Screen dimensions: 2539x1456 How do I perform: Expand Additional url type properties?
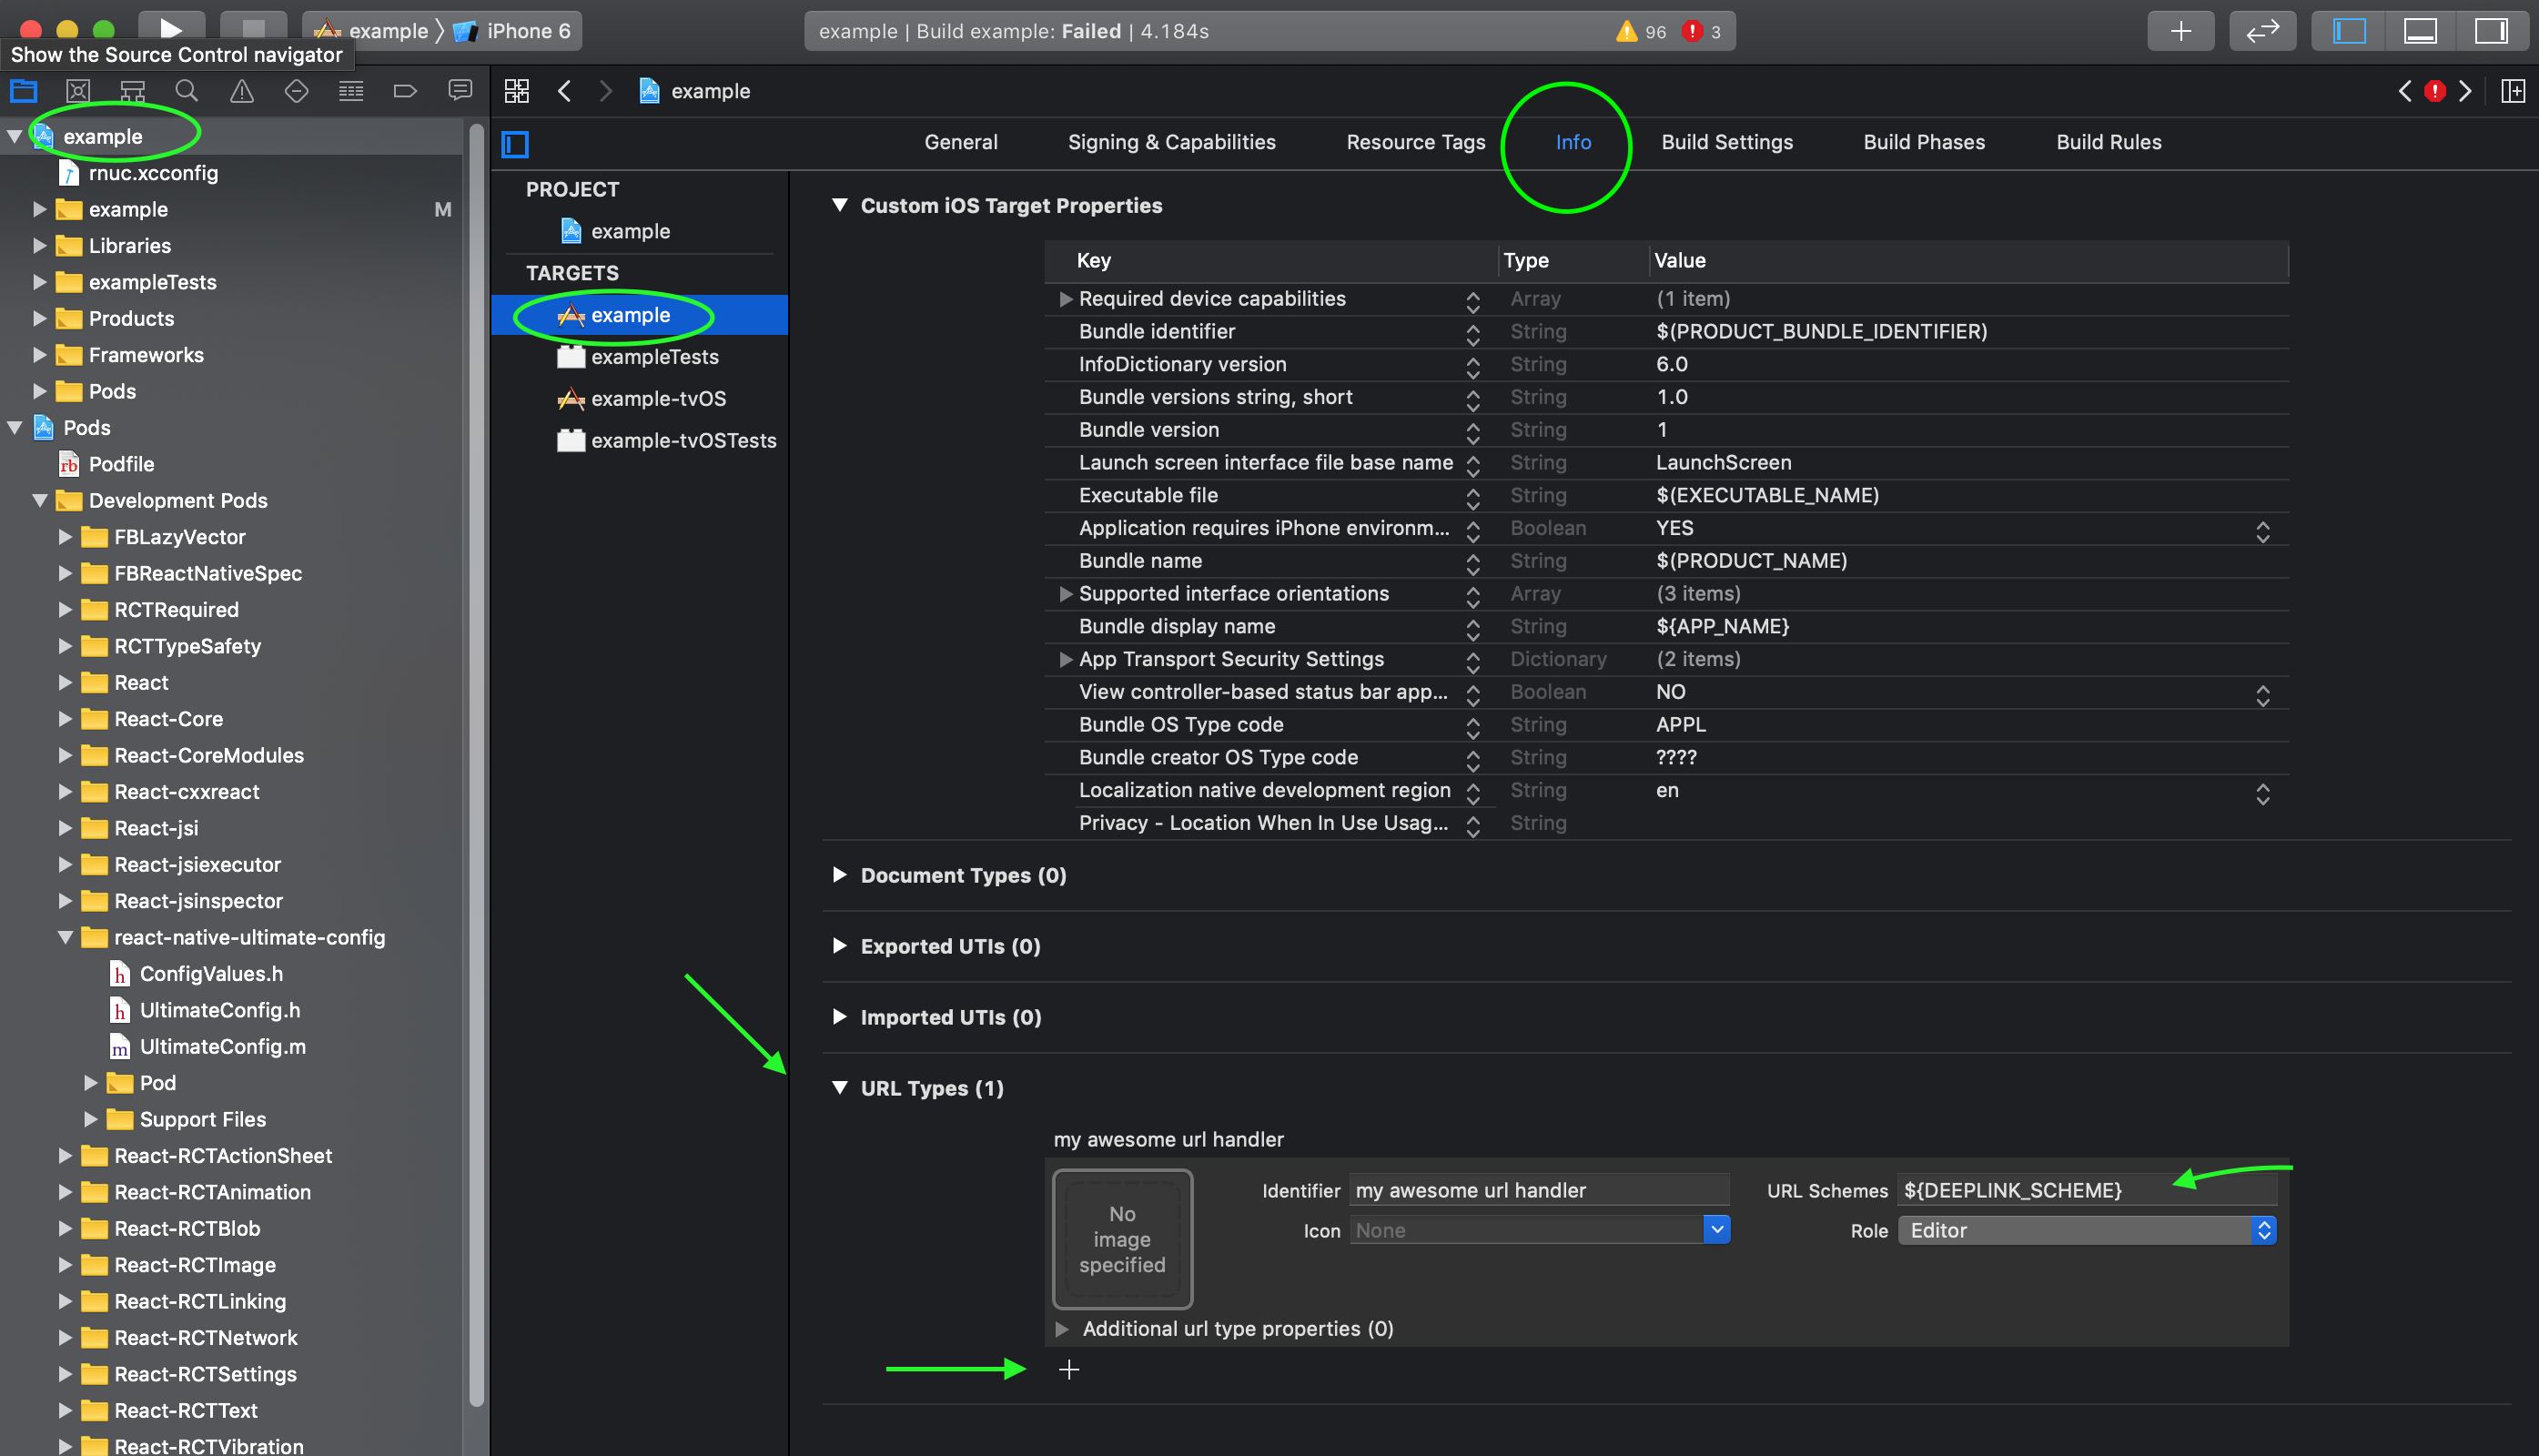(1062, 1329)
